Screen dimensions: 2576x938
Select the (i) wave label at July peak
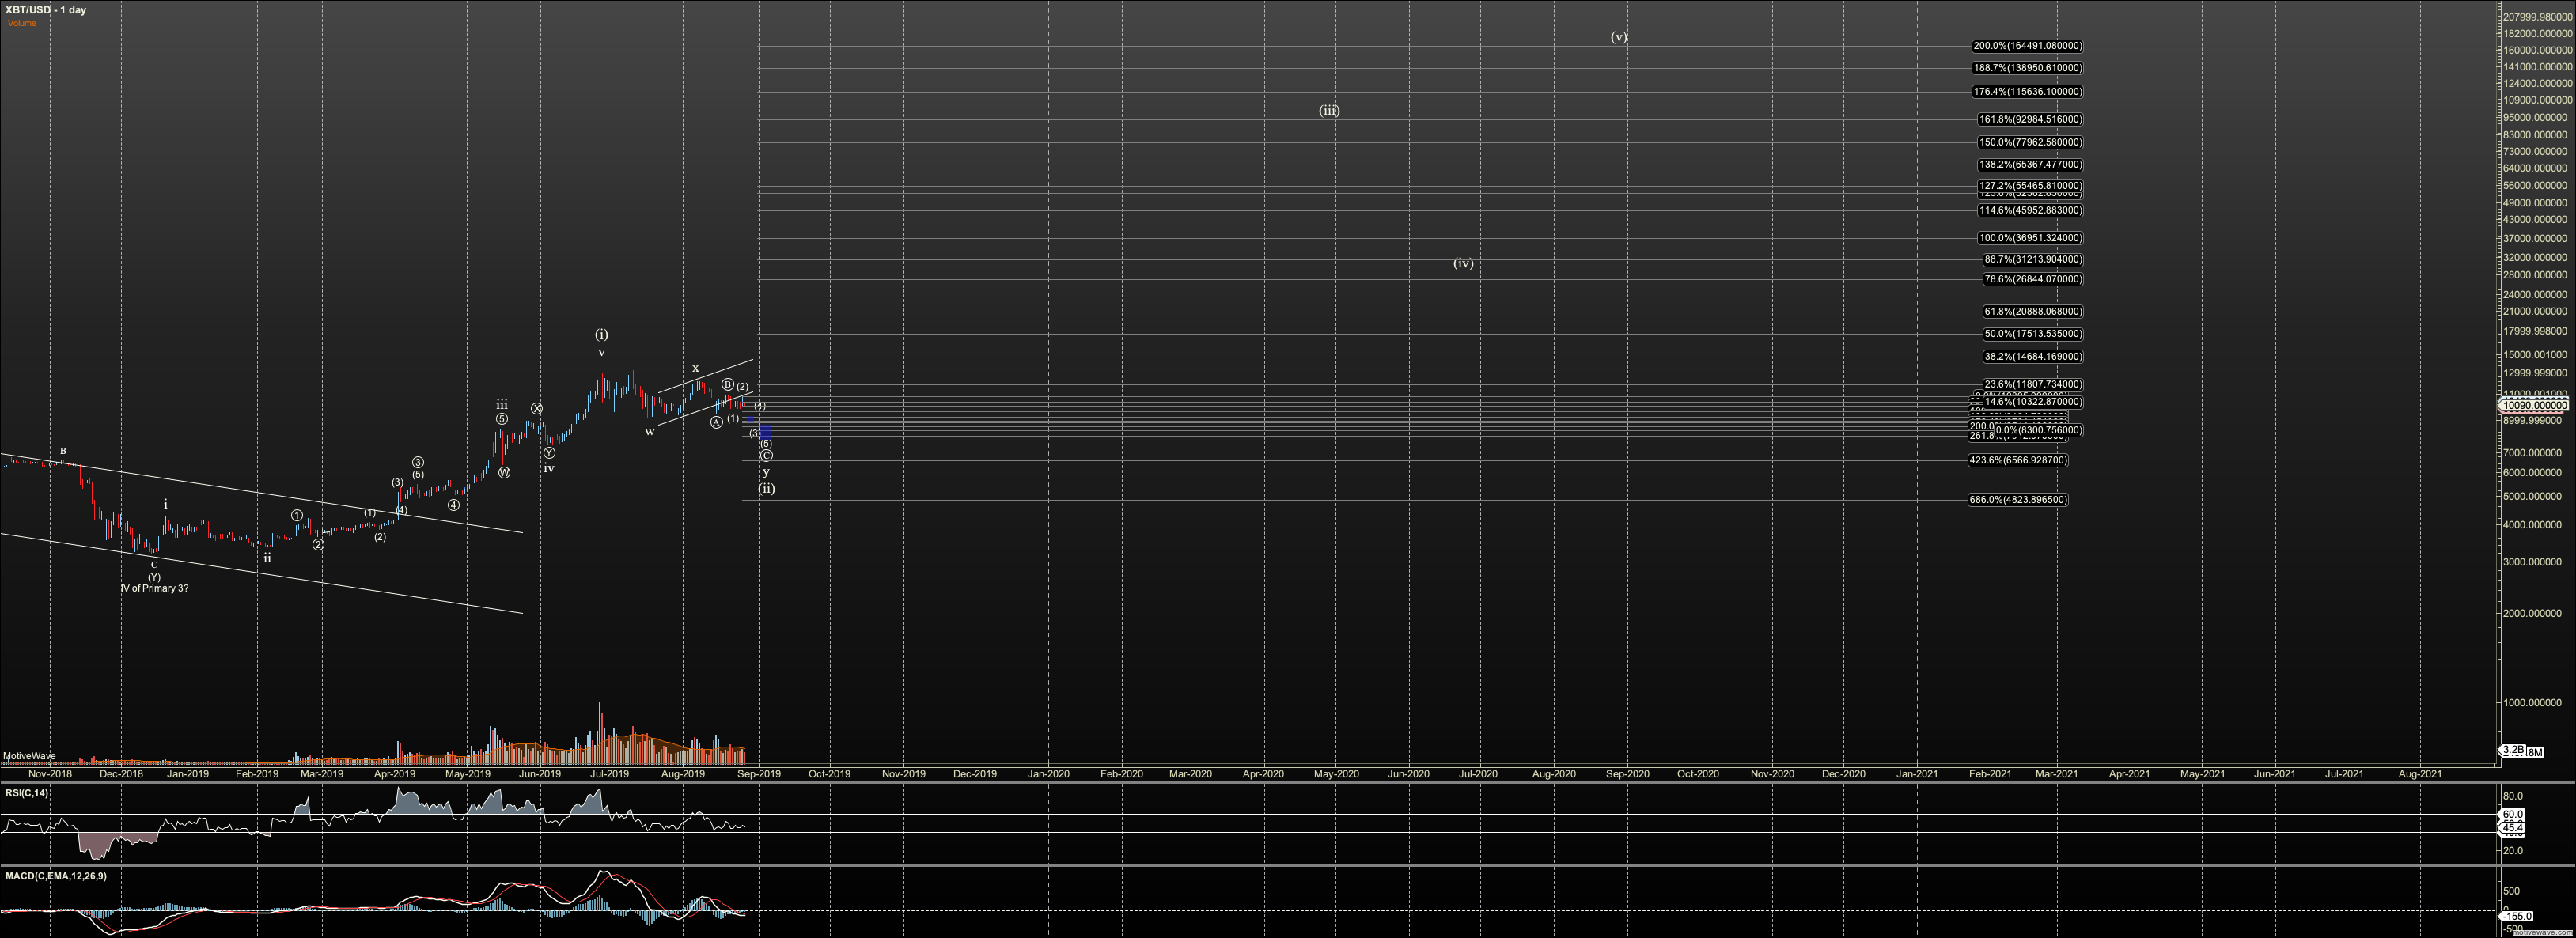click(601, 334)
